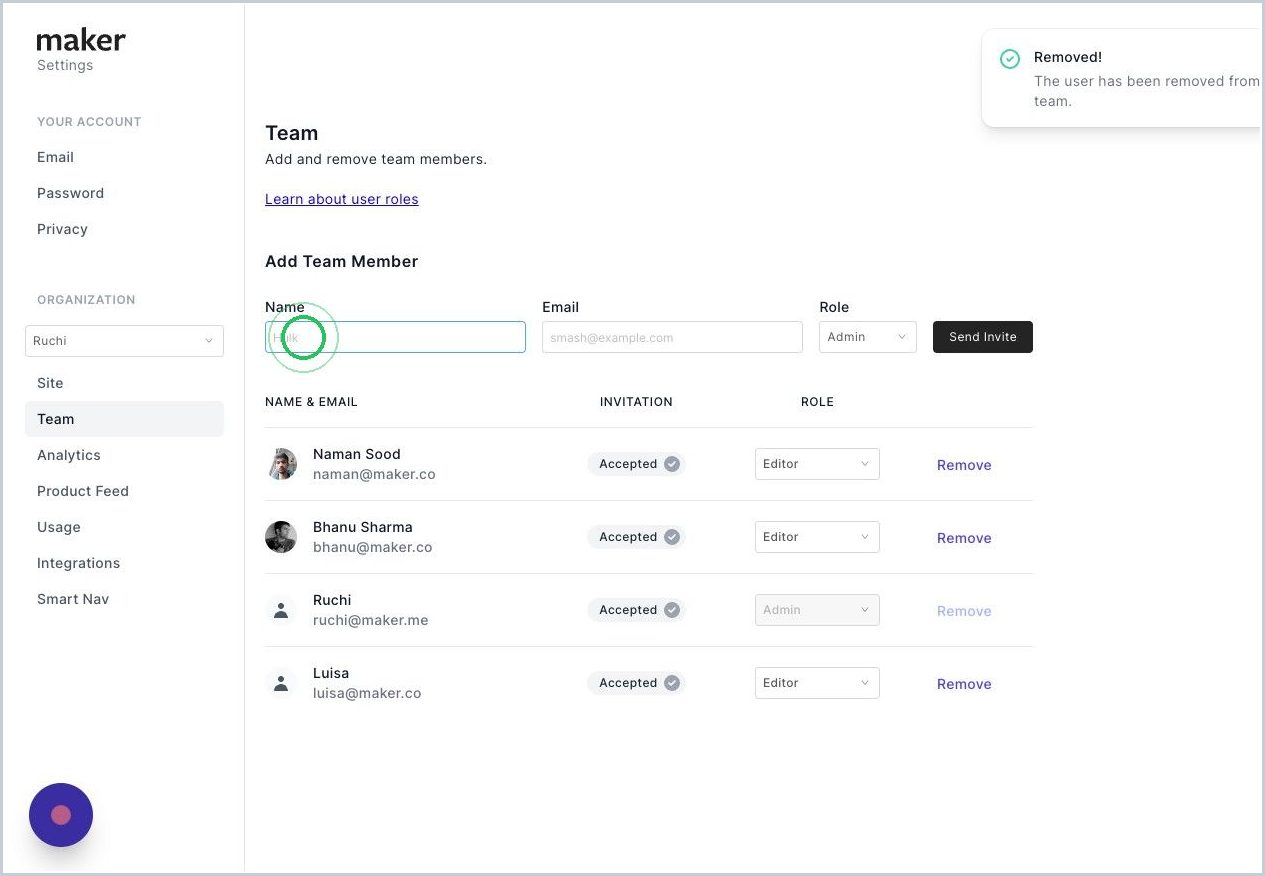Click the Send Invite button

pos(983,337)
